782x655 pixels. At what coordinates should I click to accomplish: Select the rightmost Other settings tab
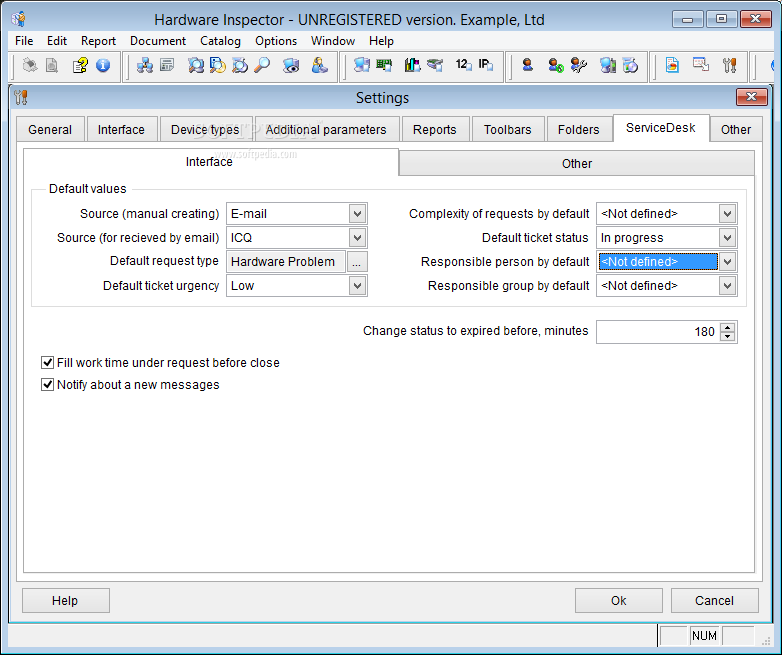pyautogui.click(x=736, y=130)
